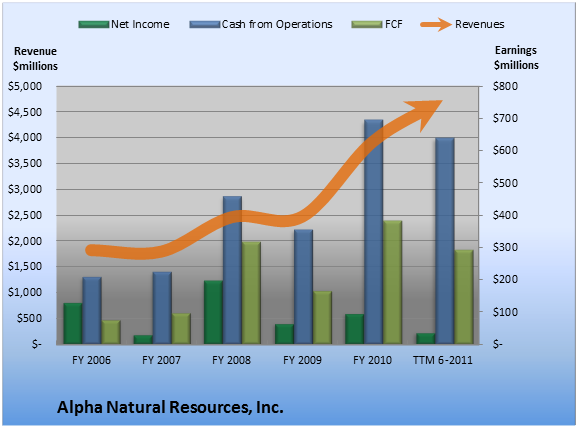Select the FY 2008 Net Income bar
577x427 pixels.
pos(213,313)
